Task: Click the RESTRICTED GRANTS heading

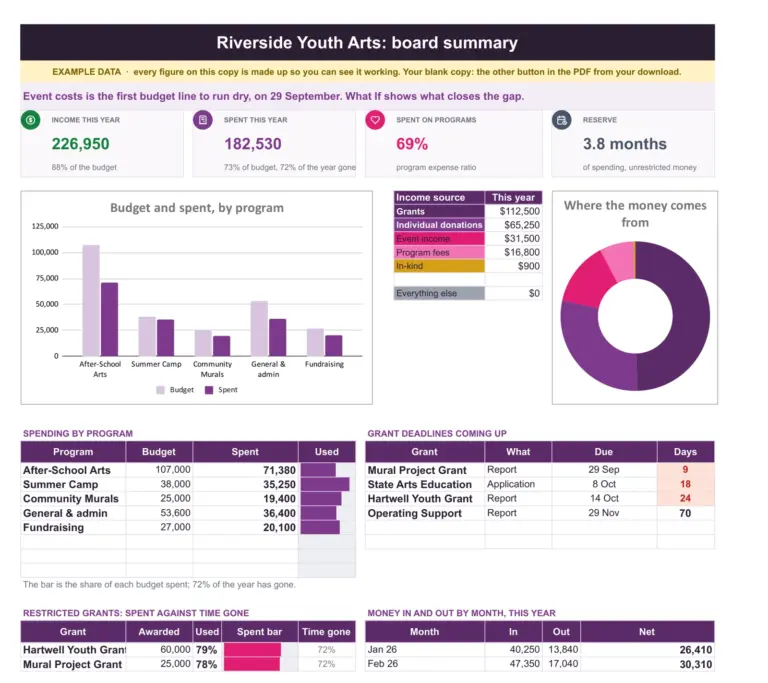Action: coord(136,613)
